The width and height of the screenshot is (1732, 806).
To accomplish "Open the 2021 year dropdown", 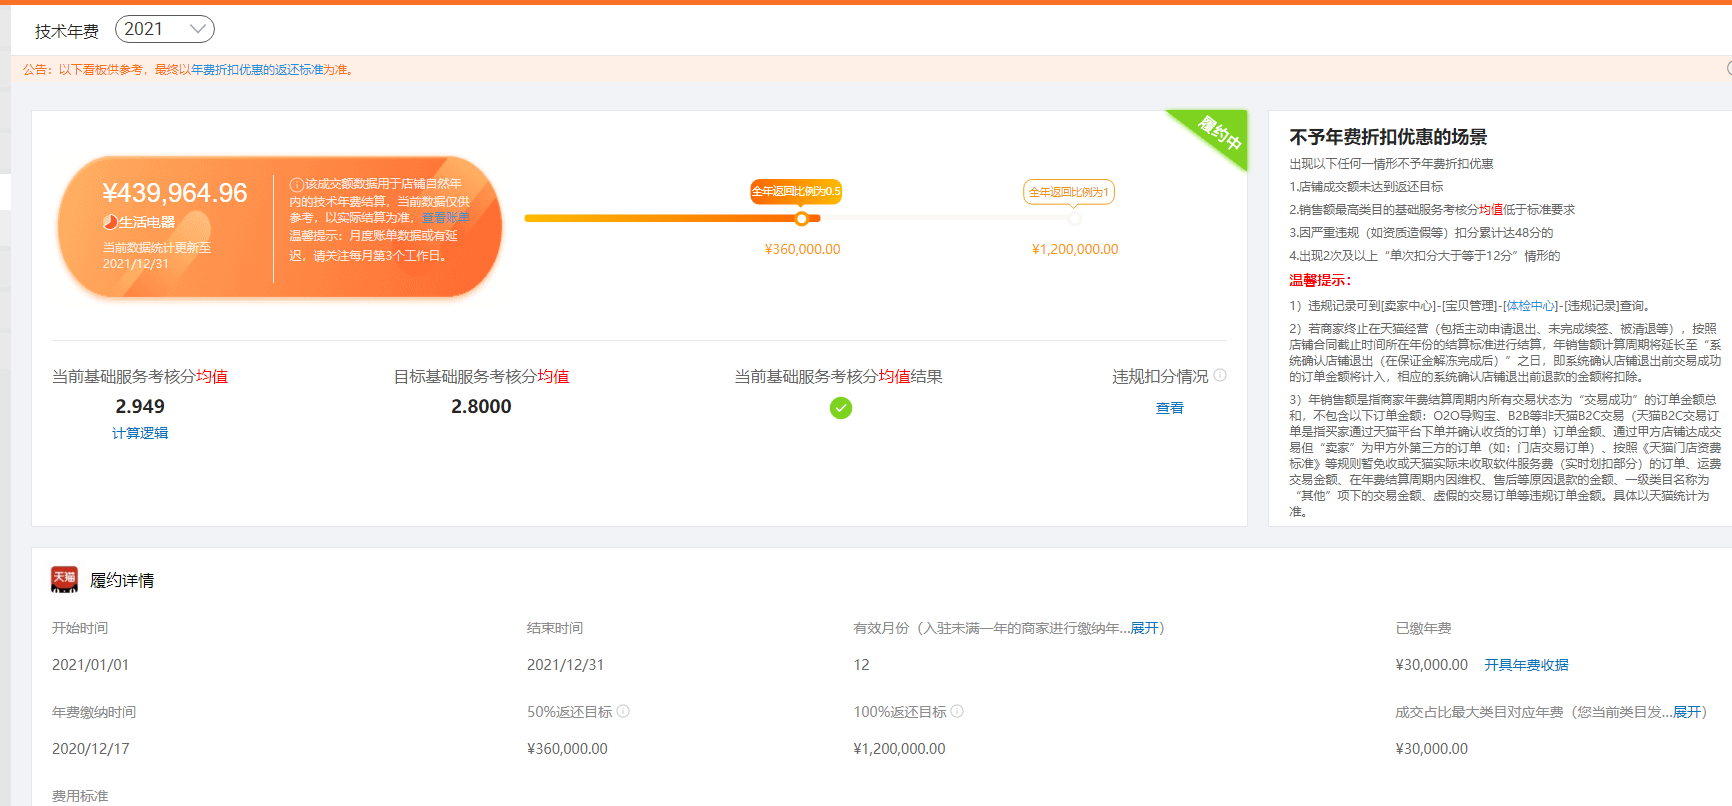I will tap(165, 29).
